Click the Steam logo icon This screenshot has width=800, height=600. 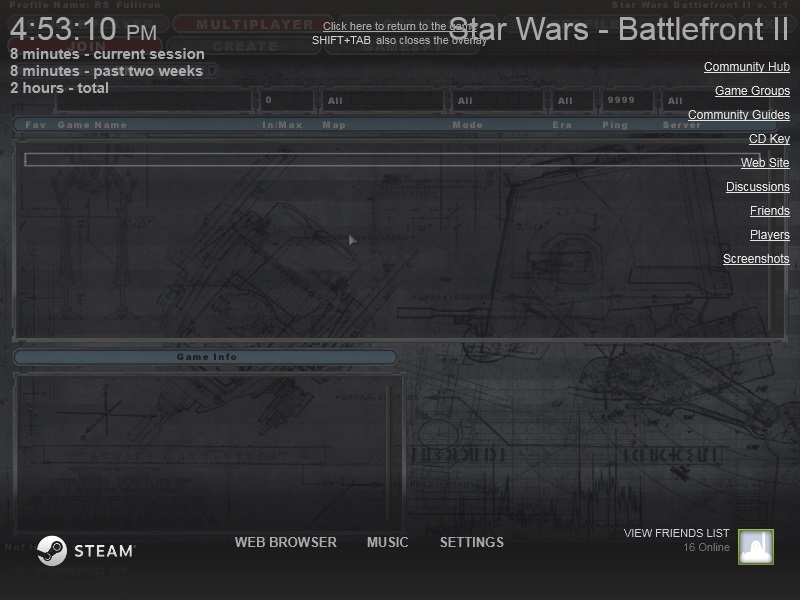52,550
